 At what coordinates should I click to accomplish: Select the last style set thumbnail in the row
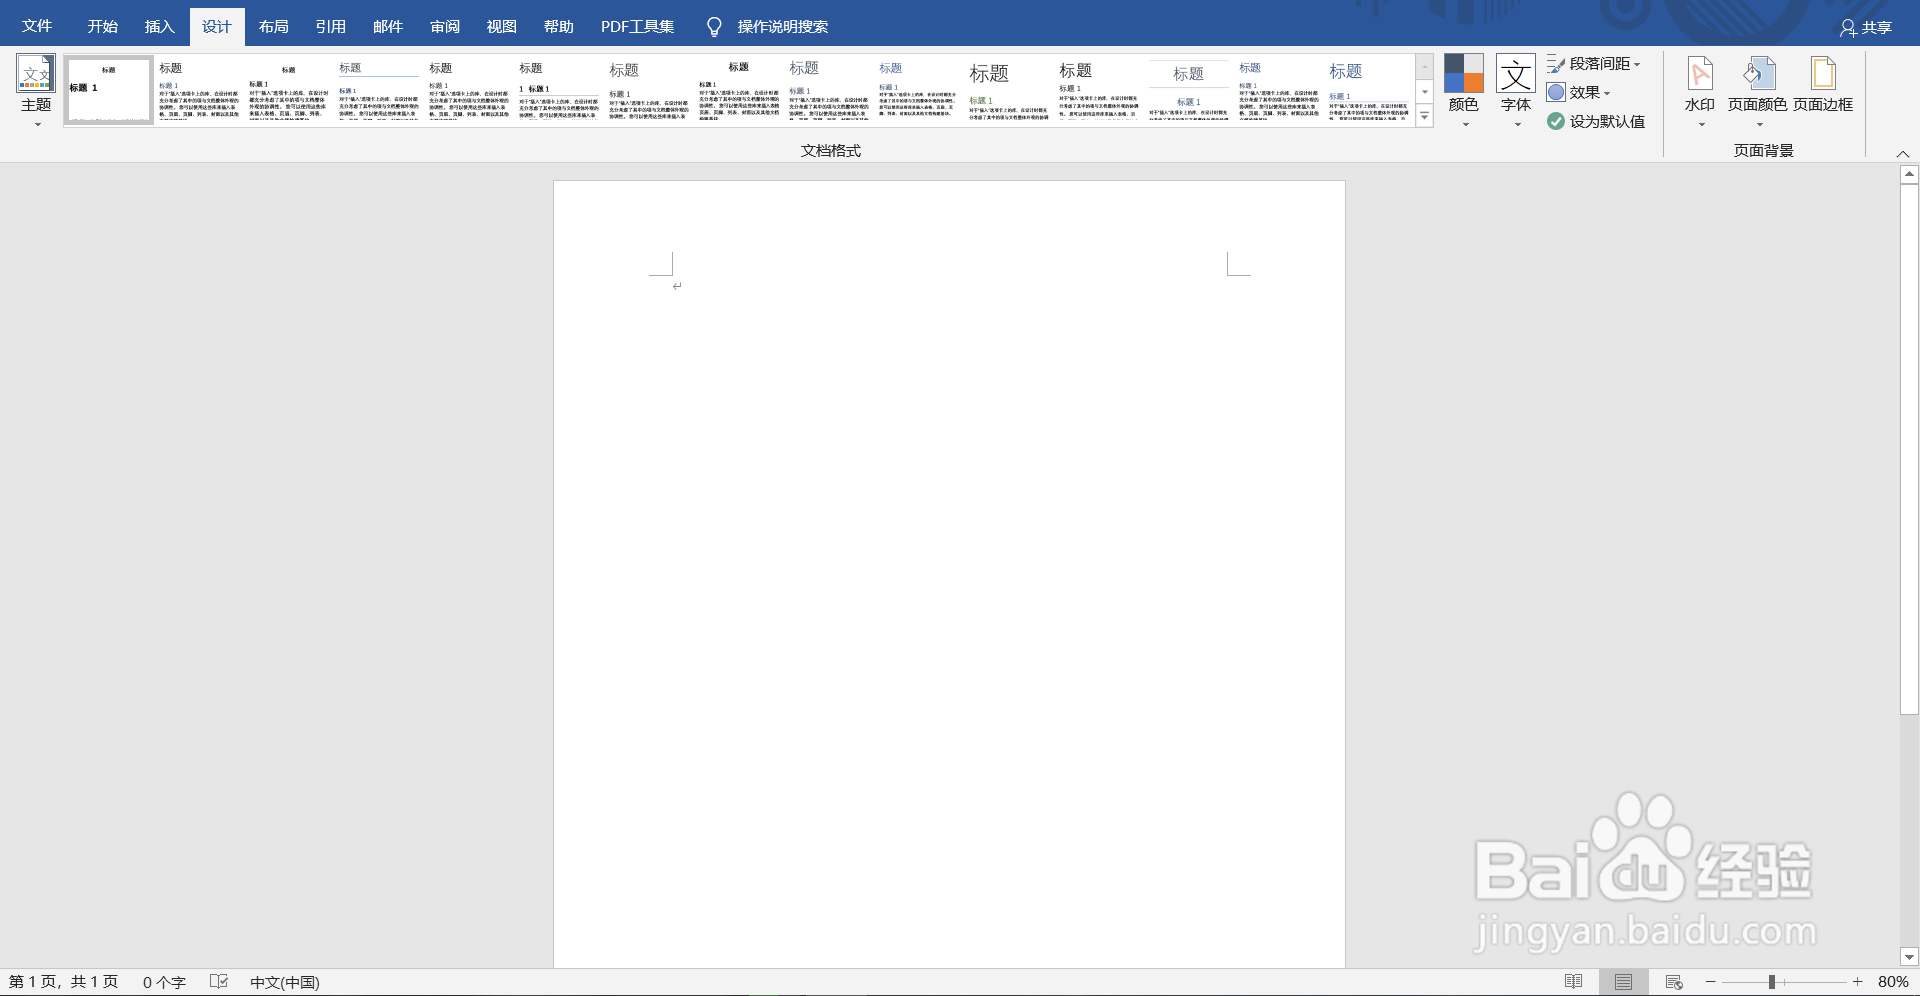click(x=1369, y=90)
